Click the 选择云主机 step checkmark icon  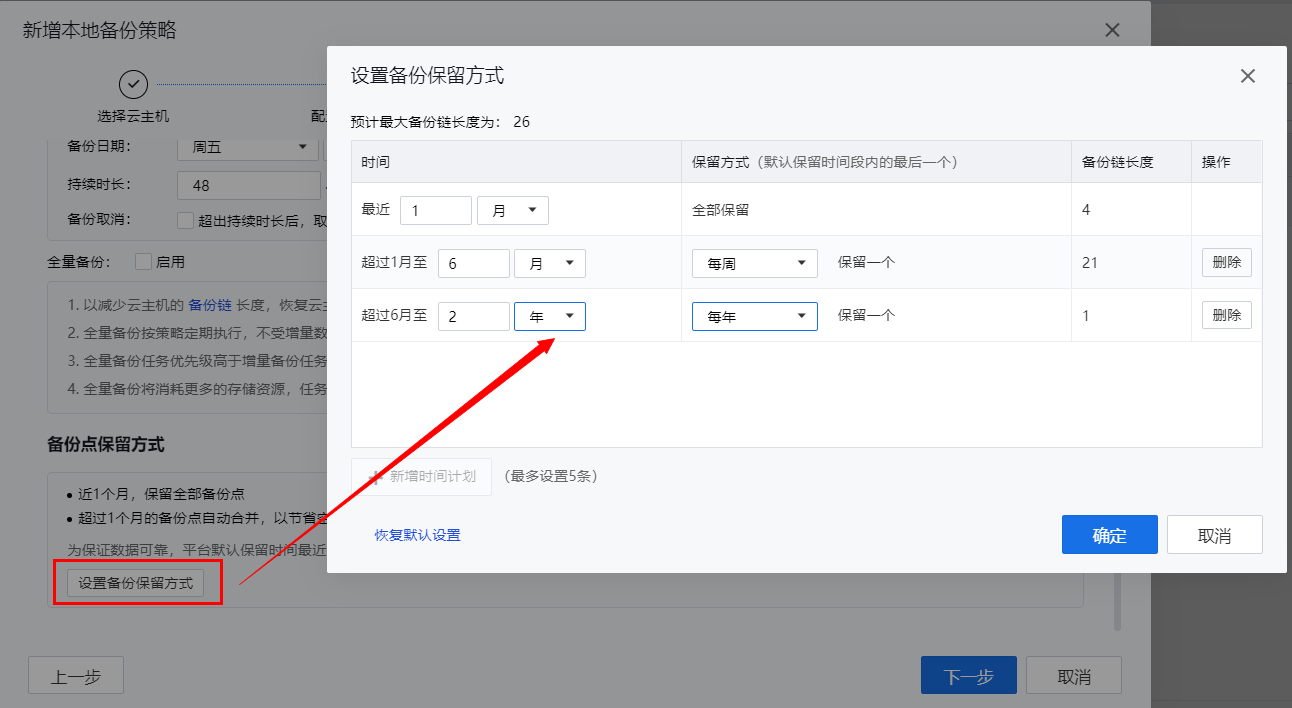click(x=133, y=84)
